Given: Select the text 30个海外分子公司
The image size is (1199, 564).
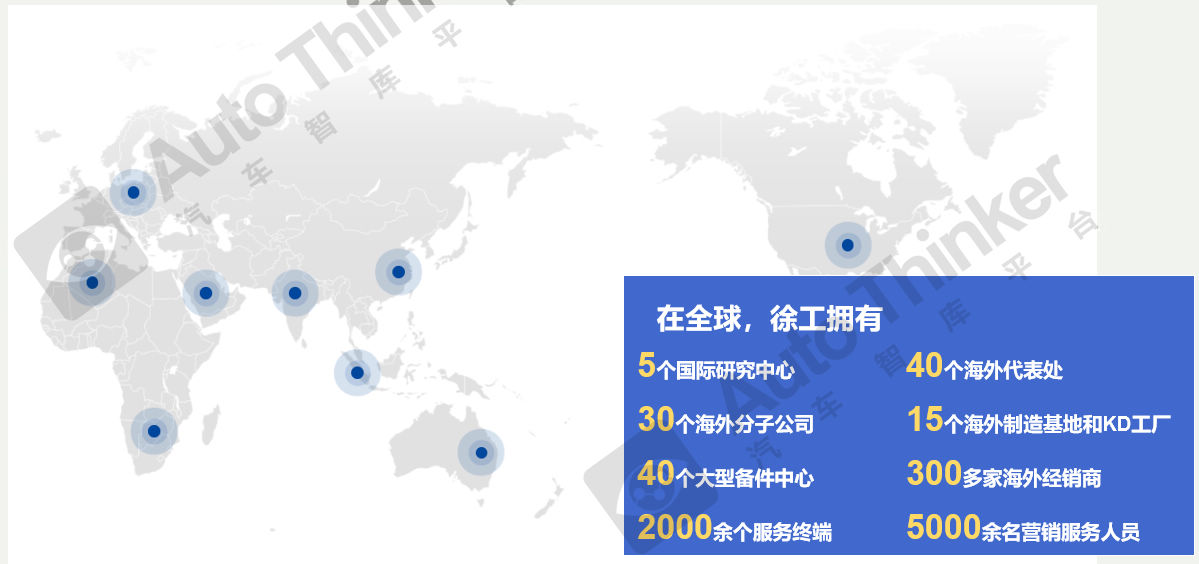Looking at the screenshot, I should (x=726, y=420).
